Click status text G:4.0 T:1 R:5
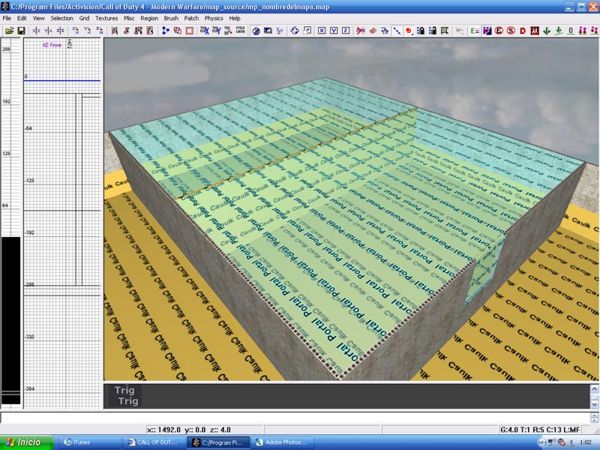This screenshot has height=450, width=600. pyautogui.click(x=540, y=430)
